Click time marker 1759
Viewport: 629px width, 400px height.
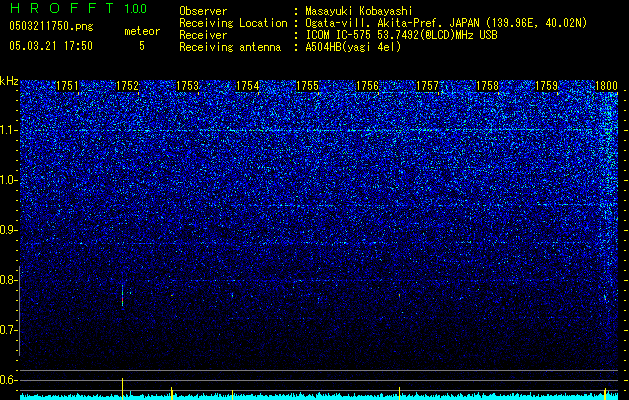[547, 86]
